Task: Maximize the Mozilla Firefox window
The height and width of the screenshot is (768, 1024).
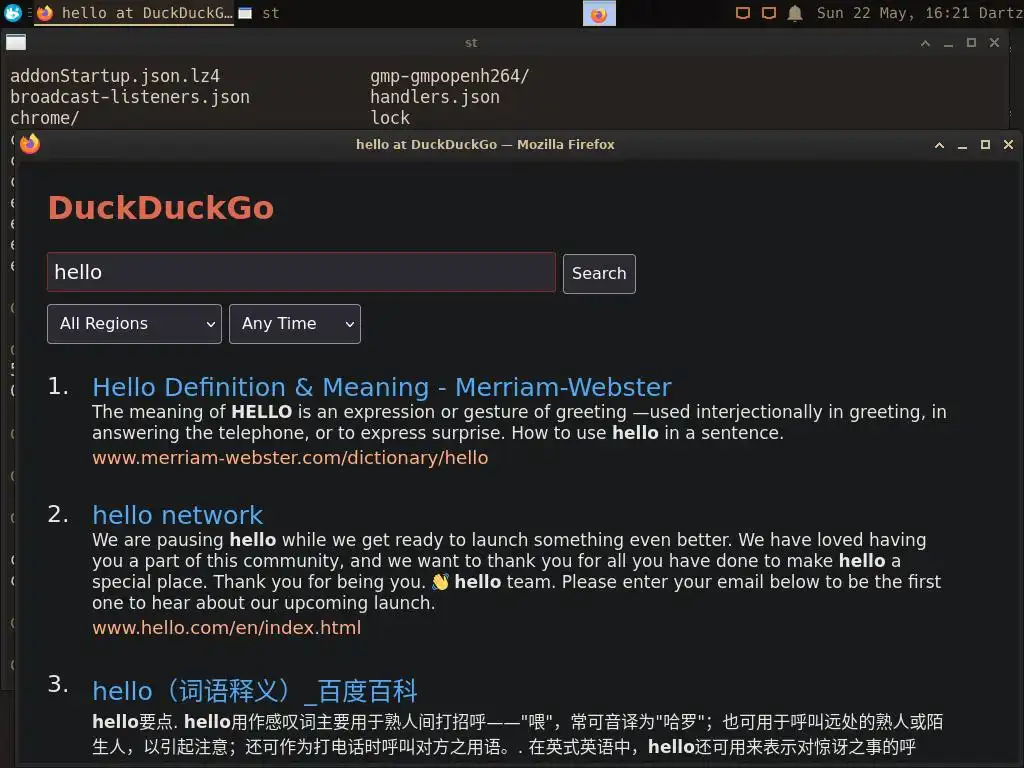Action: 985,145
